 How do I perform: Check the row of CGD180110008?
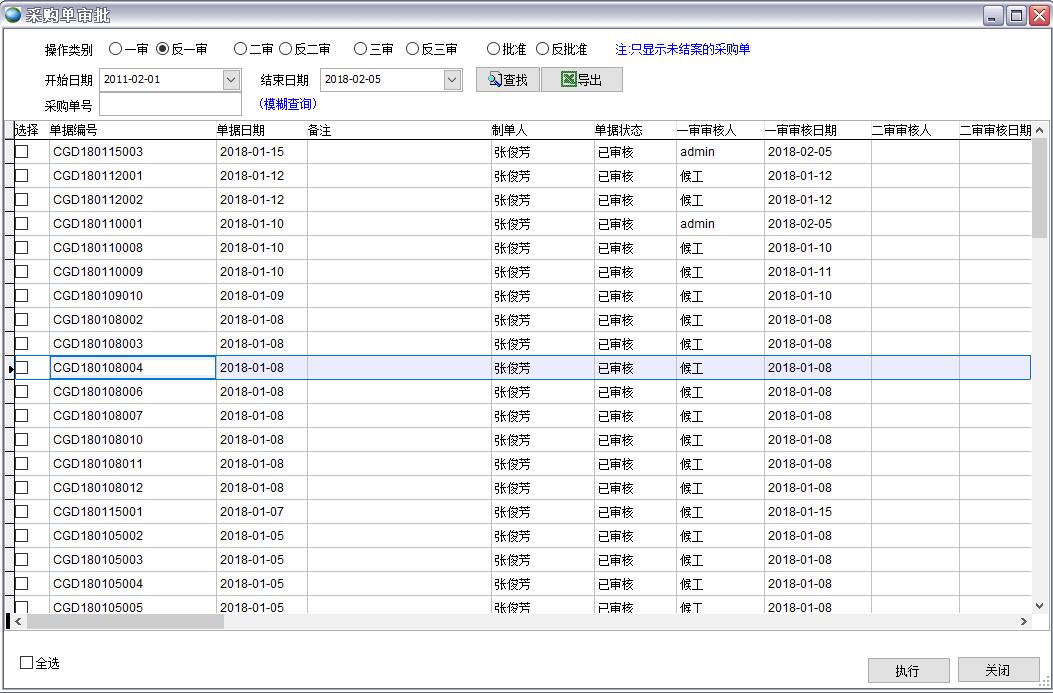(22, 248)
